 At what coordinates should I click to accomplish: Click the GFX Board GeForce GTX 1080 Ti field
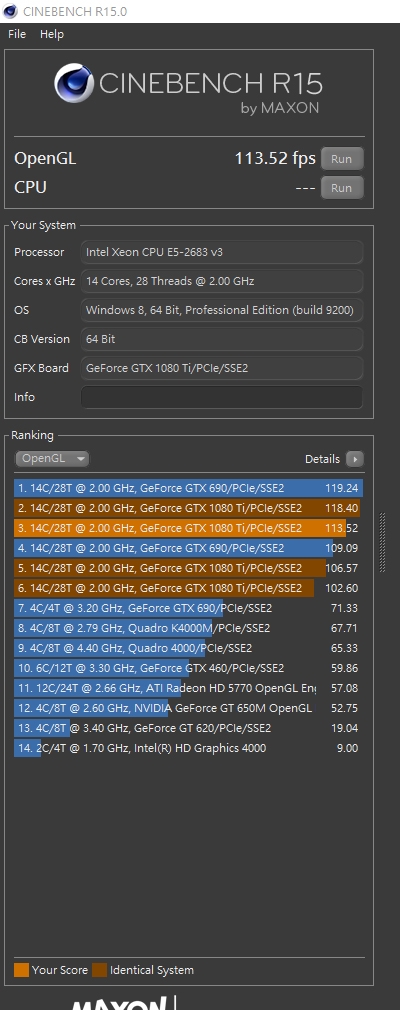point(222,368)
